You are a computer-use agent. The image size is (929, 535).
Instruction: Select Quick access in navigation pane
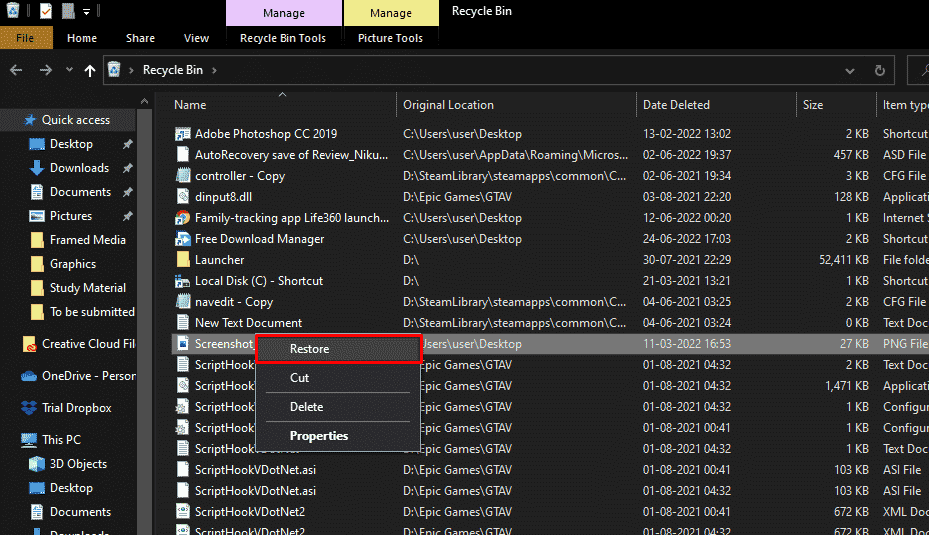pyautogui.click(x=76, y=120)
